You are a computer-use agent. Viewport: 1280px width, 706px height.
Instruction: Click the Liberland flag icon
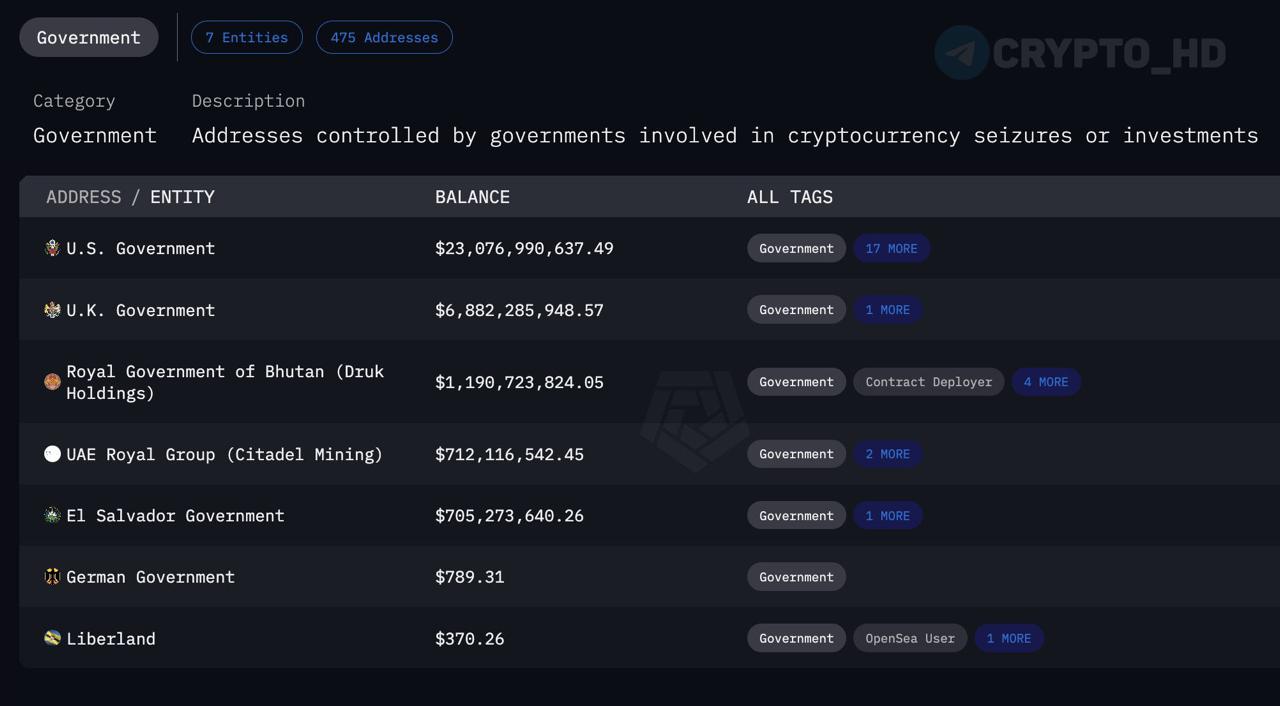click(53, 638)
